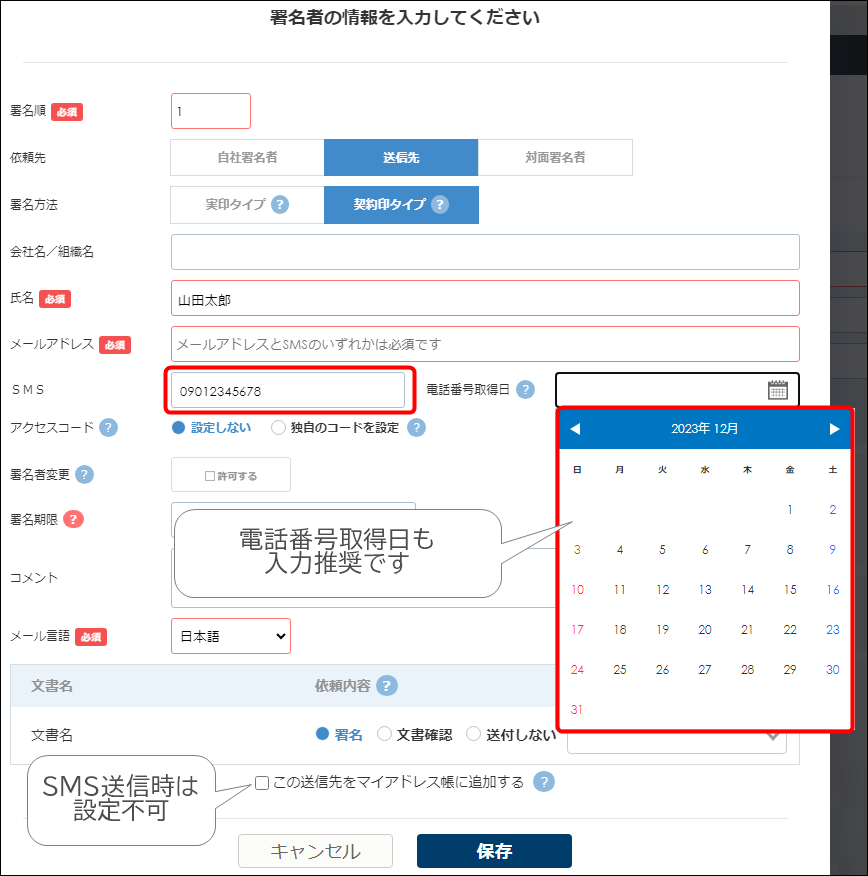Select the 自社署名者 tab
Image resolution: width=868 pixels, height=876 pixels.
247,158
